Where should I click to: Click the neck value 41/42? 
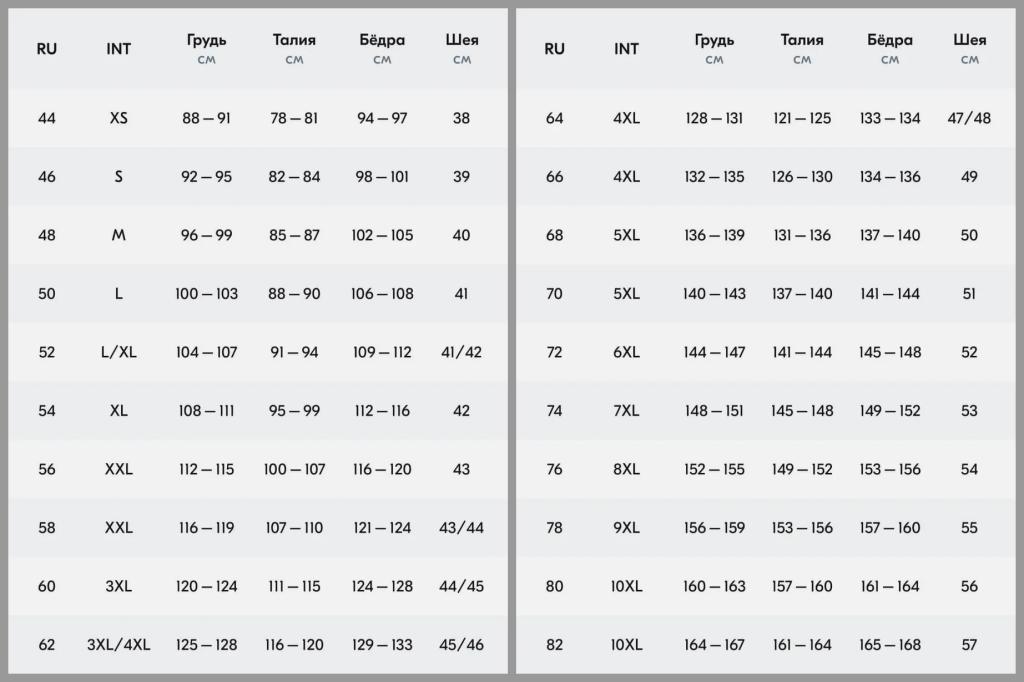click(x=461, y=352)
